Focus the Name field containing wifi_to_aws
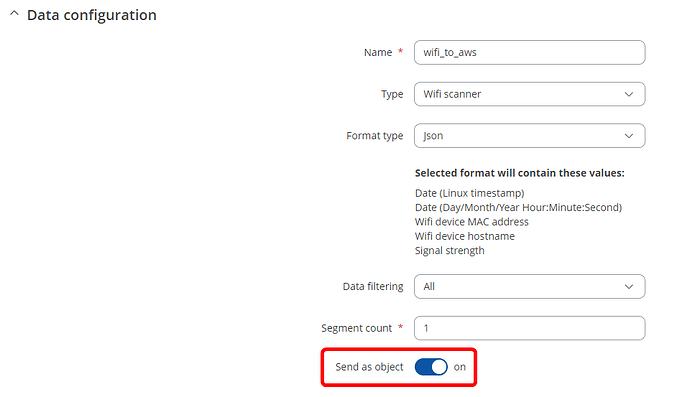The image size is (690, 397). (529, 52)
